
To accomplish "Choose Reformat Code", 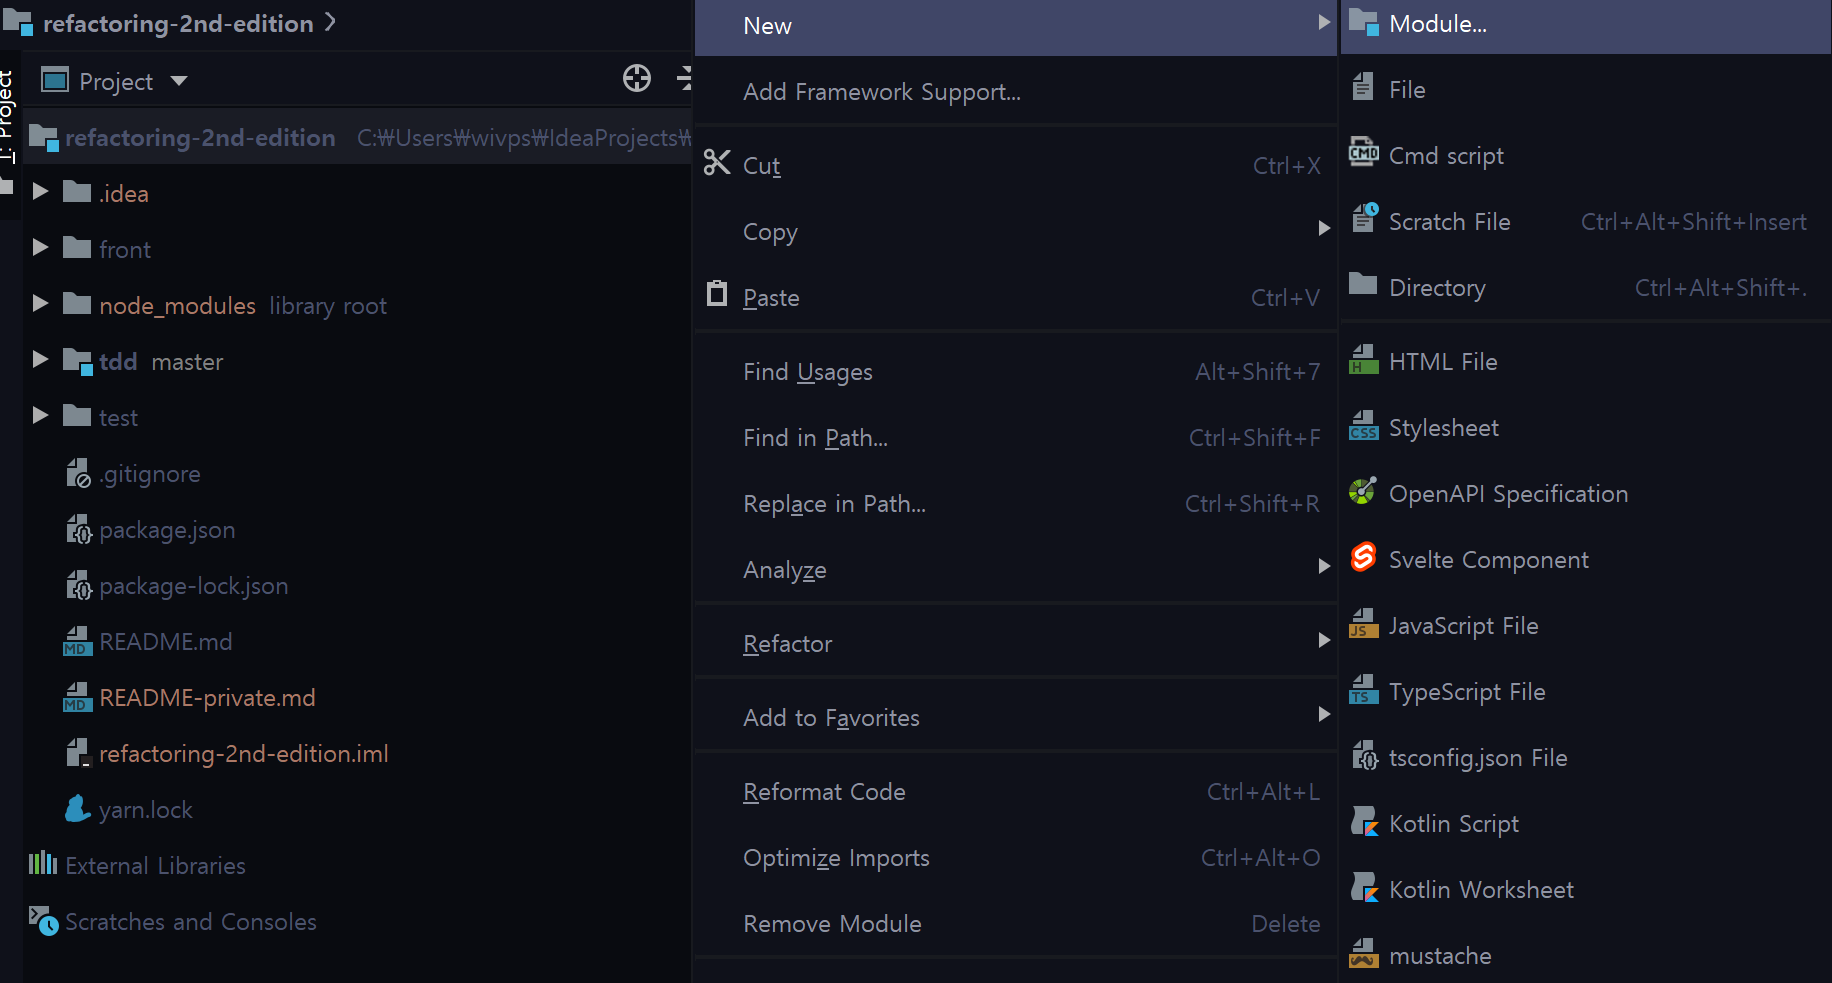I will (1015, 792).
